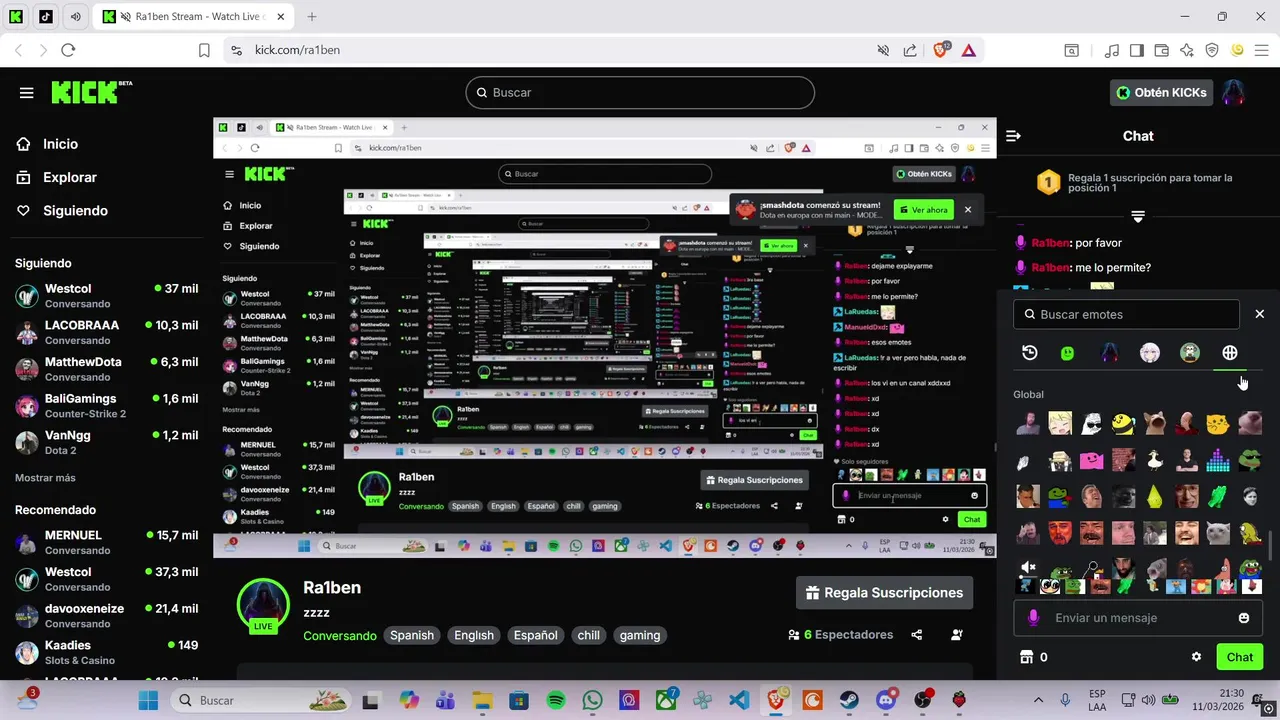Open a new browser tab
The image size is (1280, 720).
point(312,17)
